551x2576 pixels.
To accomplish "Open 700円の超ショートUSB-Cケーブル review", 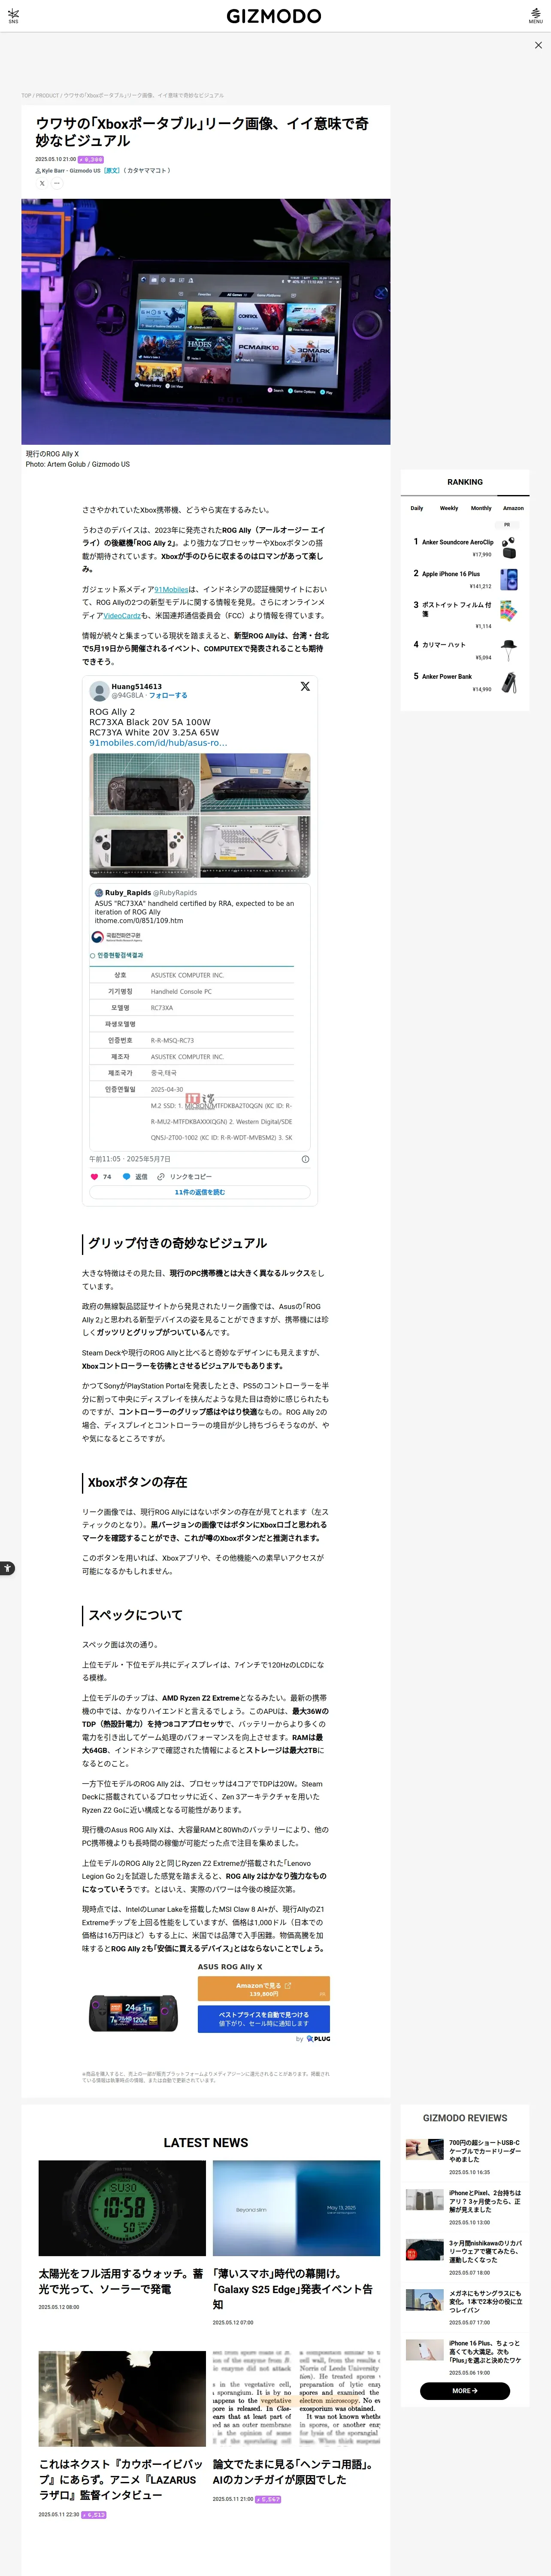I will tap(465, 2156).
